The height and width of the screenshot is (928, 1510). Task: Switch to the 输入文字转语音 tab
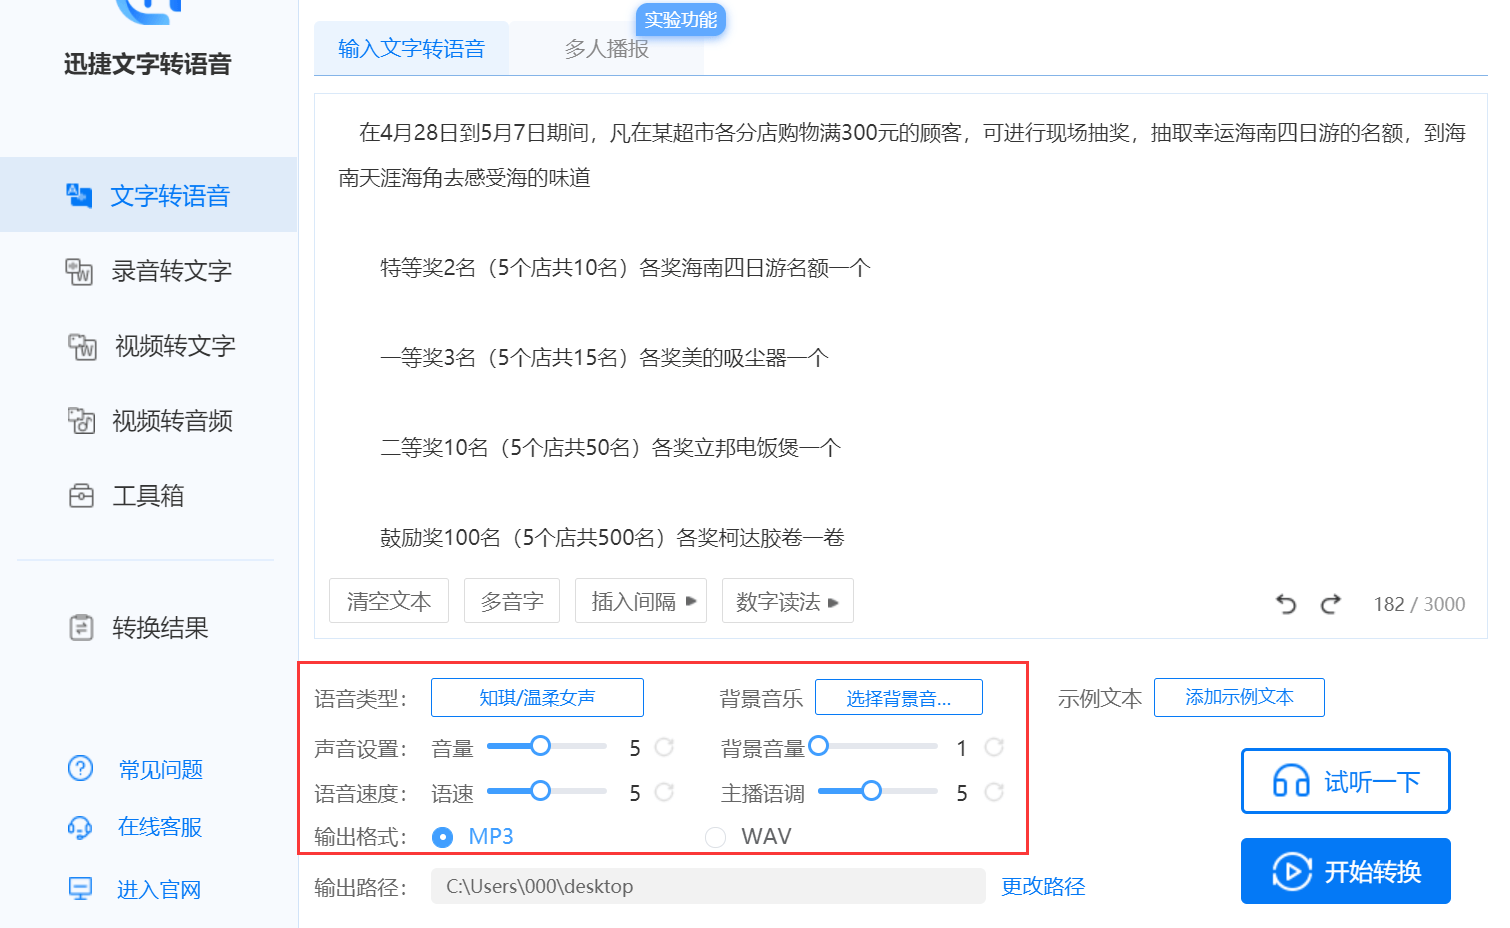point(411,48)
